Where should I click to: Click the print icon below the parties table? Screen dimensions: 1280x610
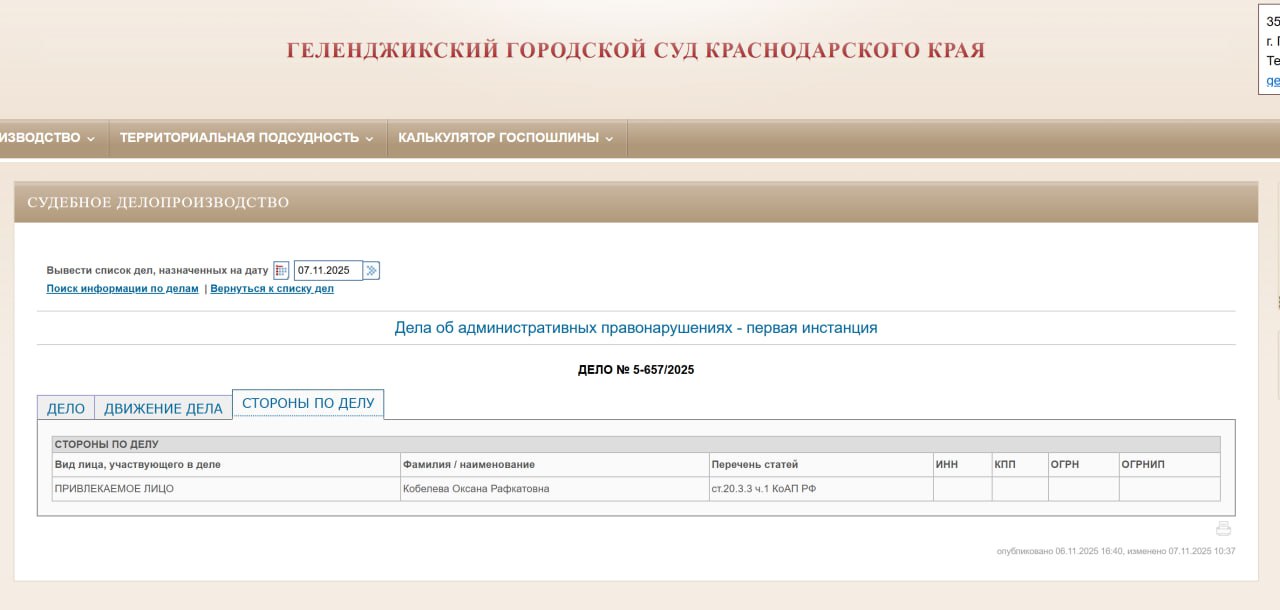[1224, 527]
